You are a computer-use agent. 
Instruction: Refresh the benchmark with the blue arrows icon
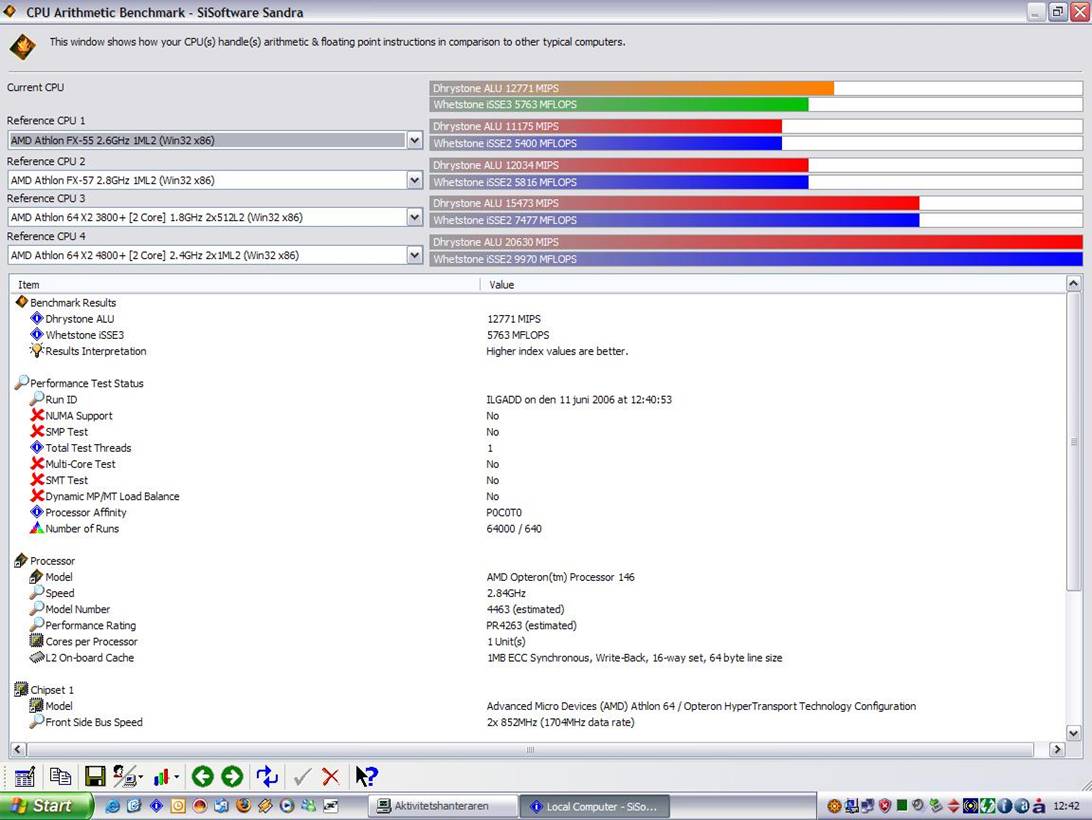click(267, 776)
